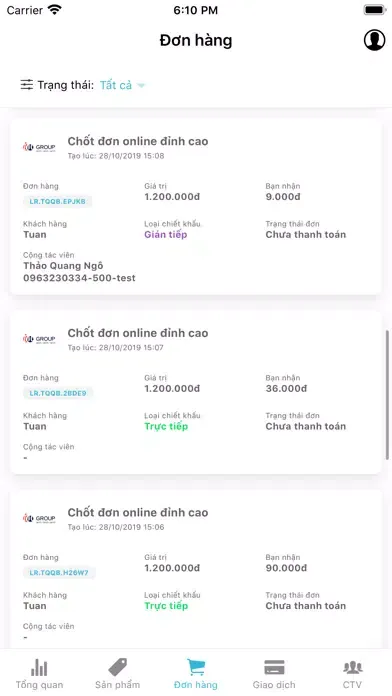Tap the second order's Group logo
Image resolution: width=392 pixels, height=696 pixels.
(x=39, y=339)
